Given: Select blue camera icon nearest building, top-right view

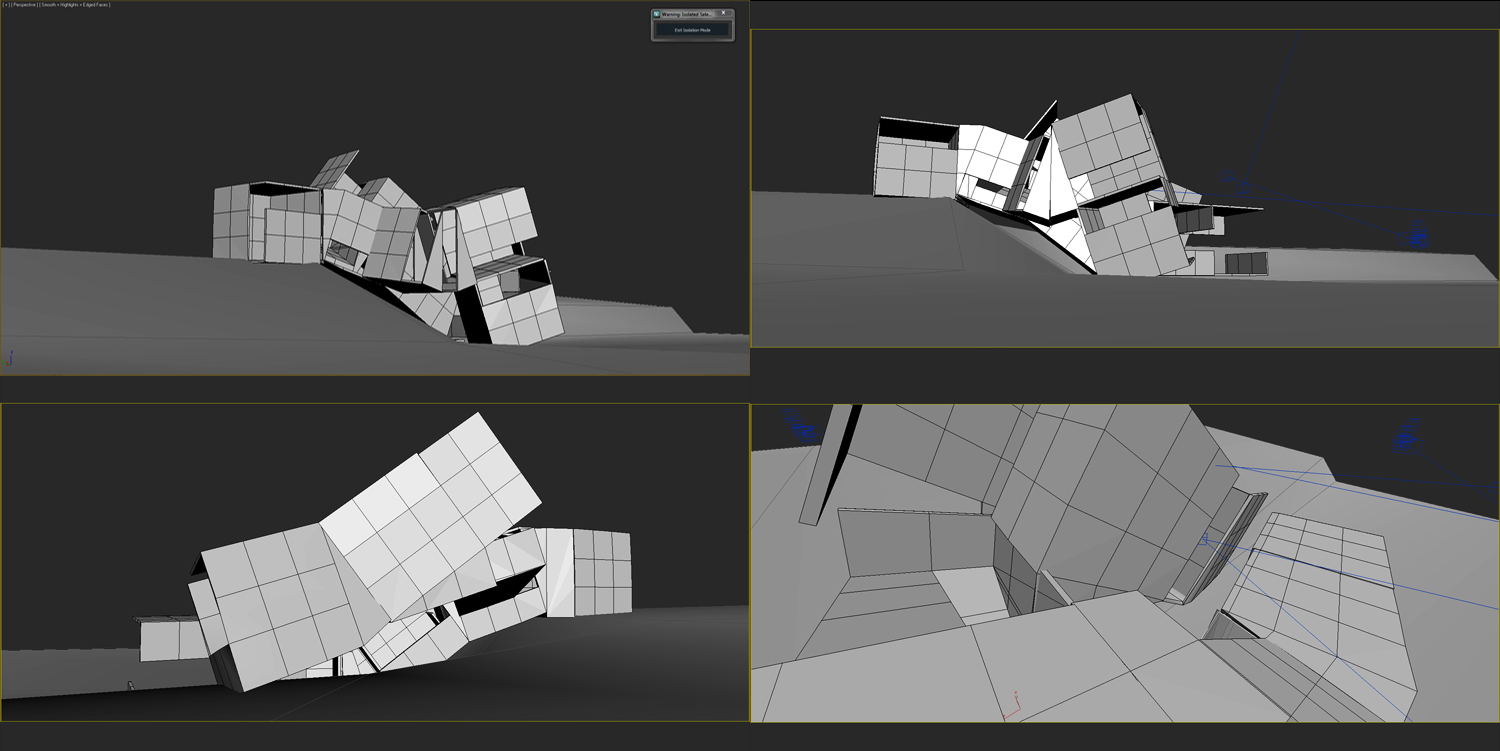Looking at the screenshot, I should [1243, 187].
